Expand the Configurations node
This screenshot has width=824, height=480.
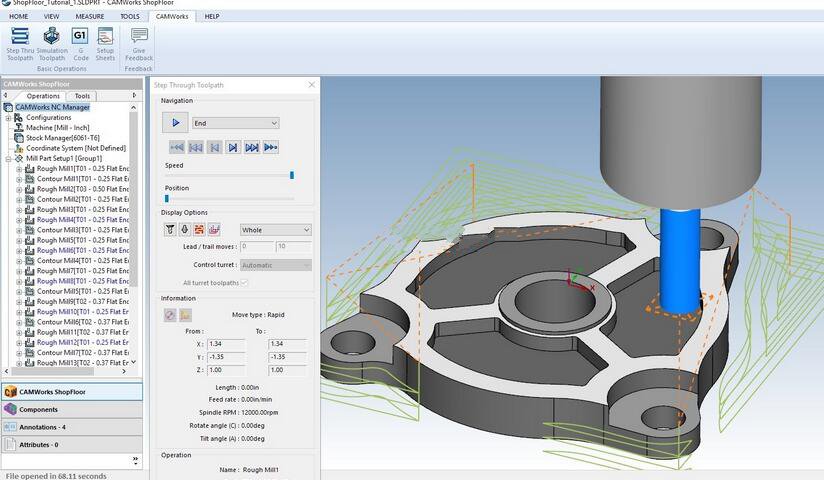click(8, 118)
